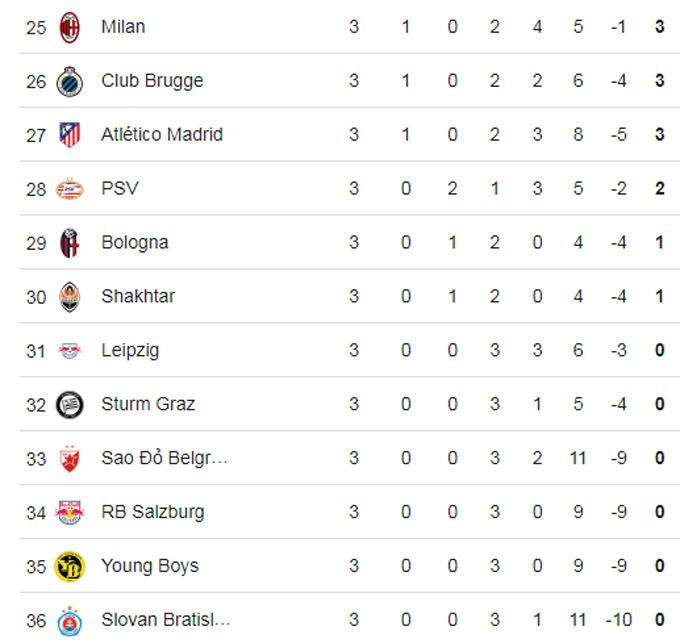680x643 pixels.
Task: Click the Sturm Graz crest icon
Action: (69, 405)
